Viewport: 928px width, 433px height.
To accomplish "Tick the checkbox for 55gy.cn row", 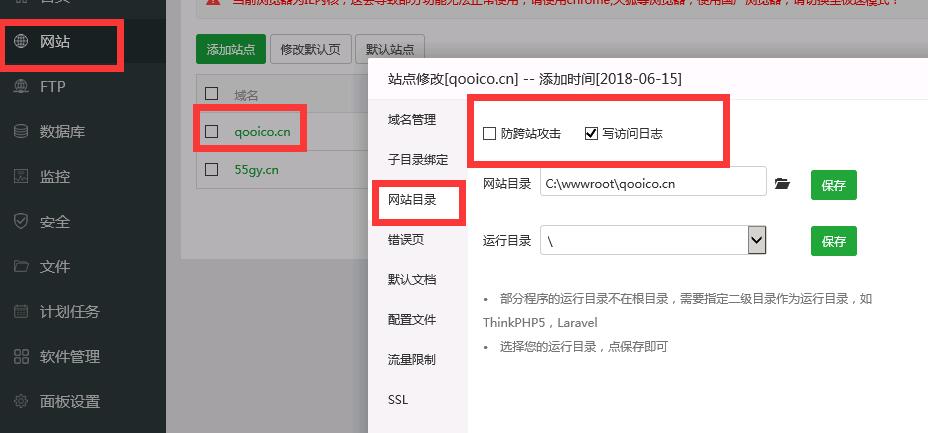I will 211,170.
